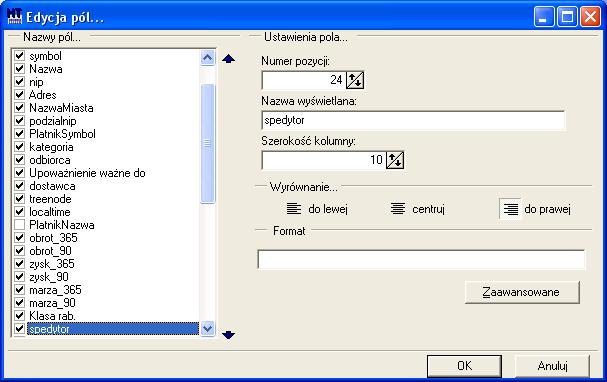
Task: Confirm with the OK button
Action: [464, 366]
